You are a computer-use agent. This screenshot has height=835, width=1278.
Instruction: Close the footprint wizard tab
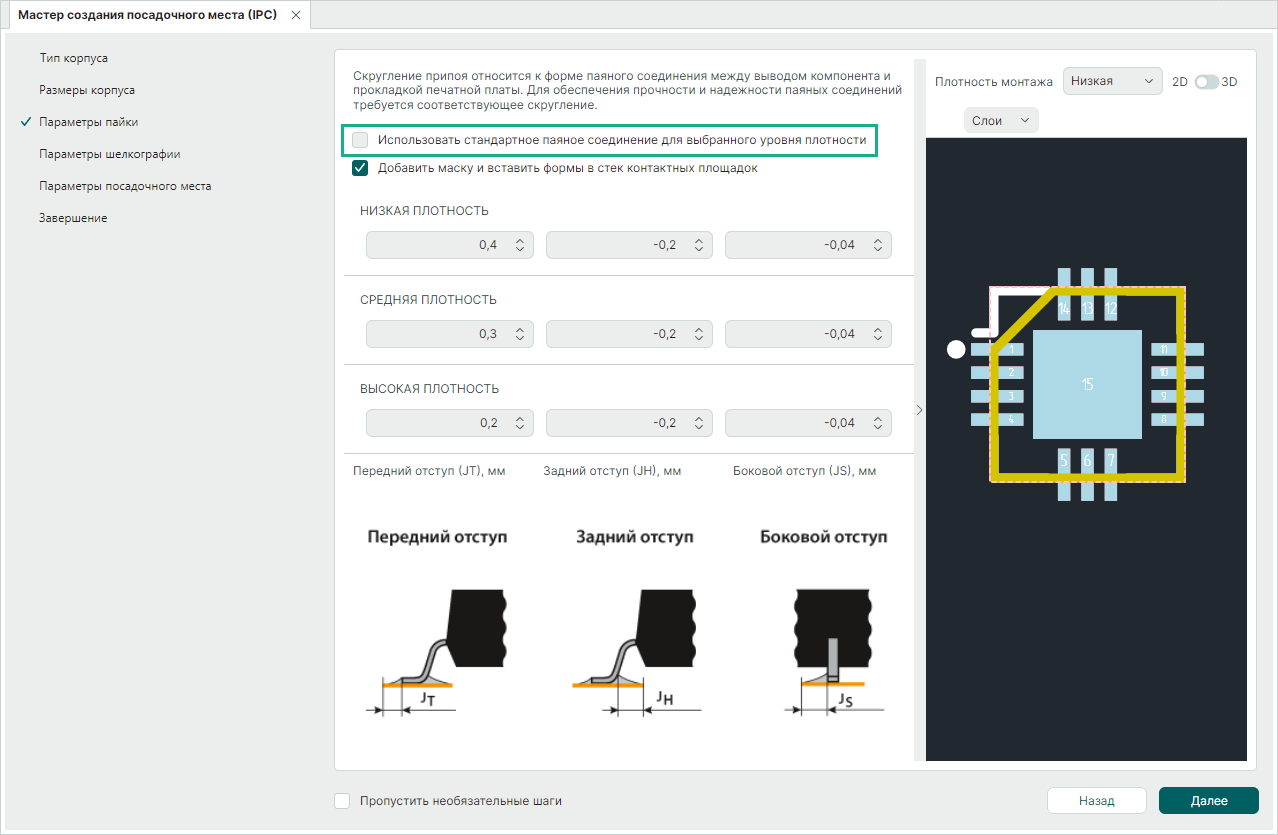295,15
